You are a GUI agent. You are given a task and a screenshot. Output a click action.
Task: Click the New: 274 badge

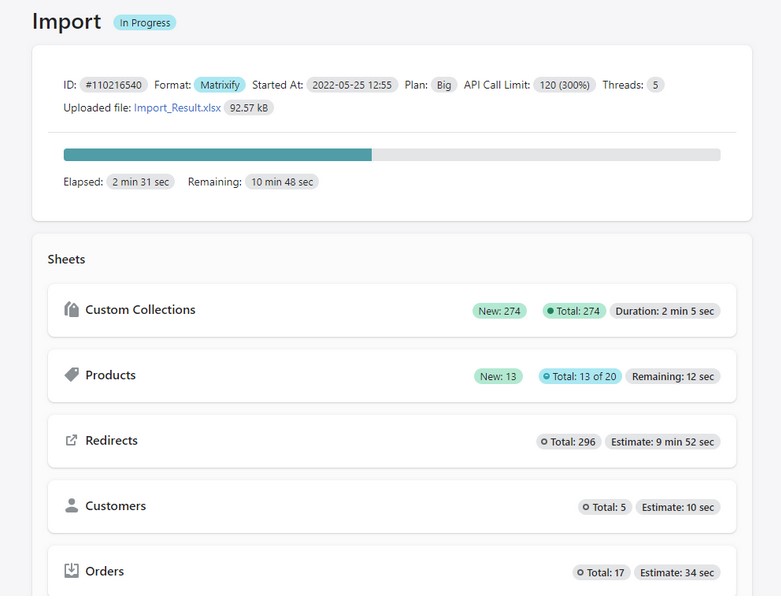coord(499,311)
